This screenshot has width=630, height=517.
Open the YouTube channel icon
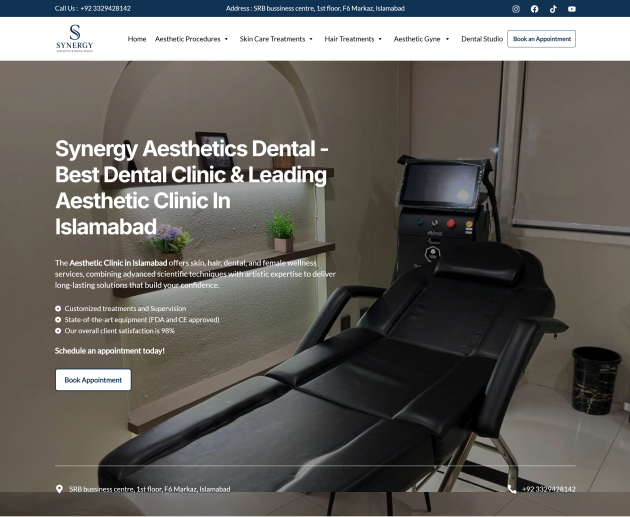point(572,8)
